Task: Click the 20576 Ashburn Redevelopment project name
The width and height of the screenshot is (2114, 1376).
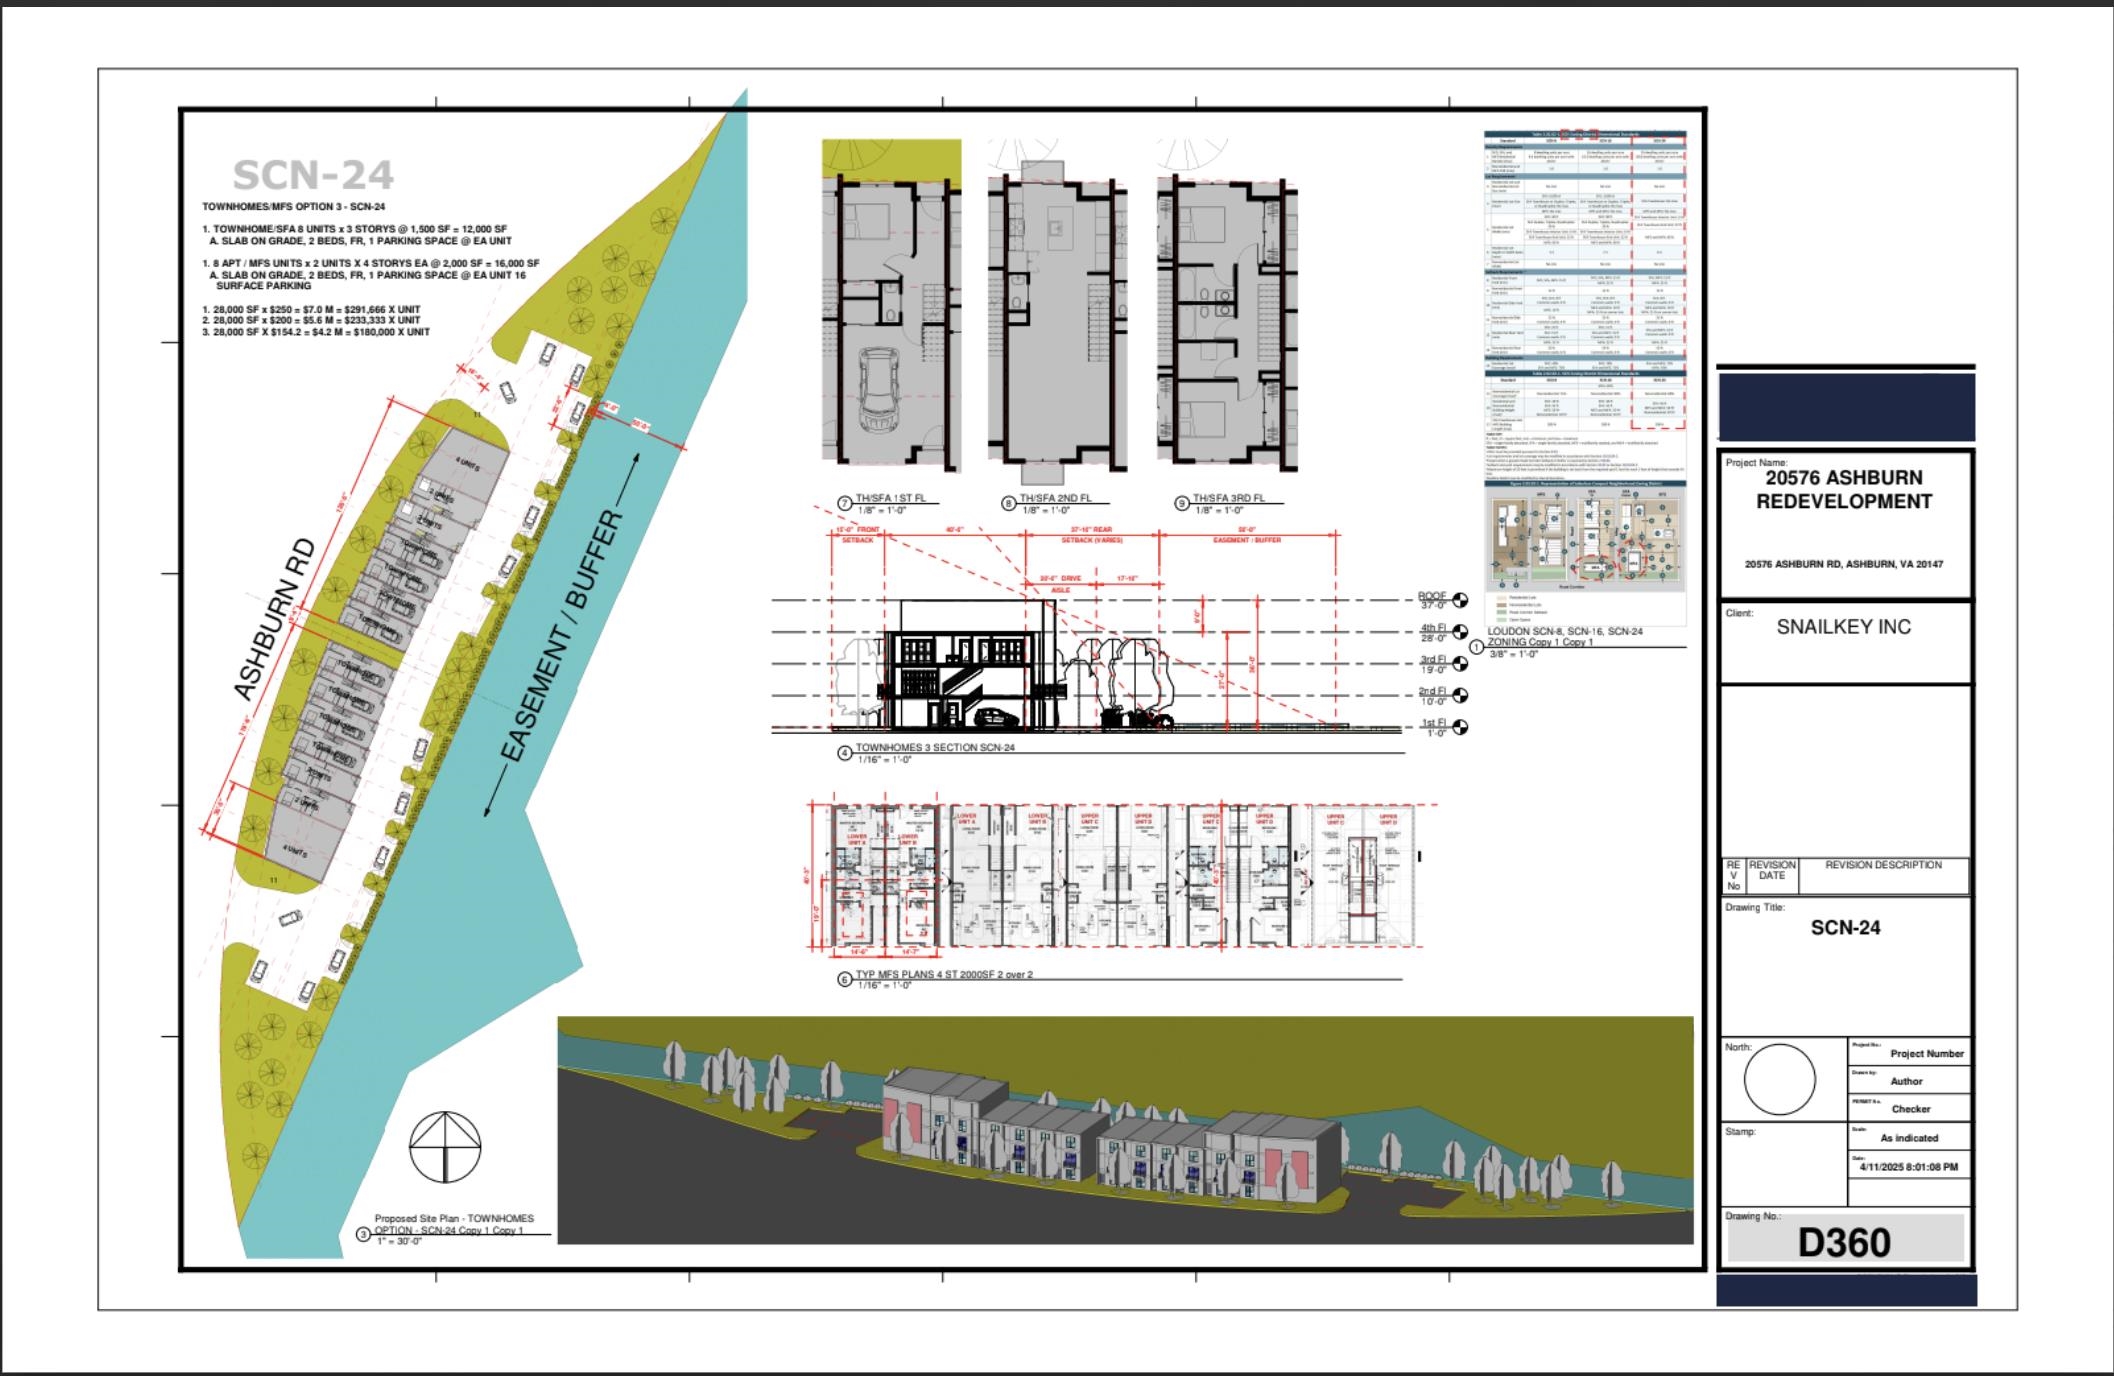Action: tap(1844, 490)
